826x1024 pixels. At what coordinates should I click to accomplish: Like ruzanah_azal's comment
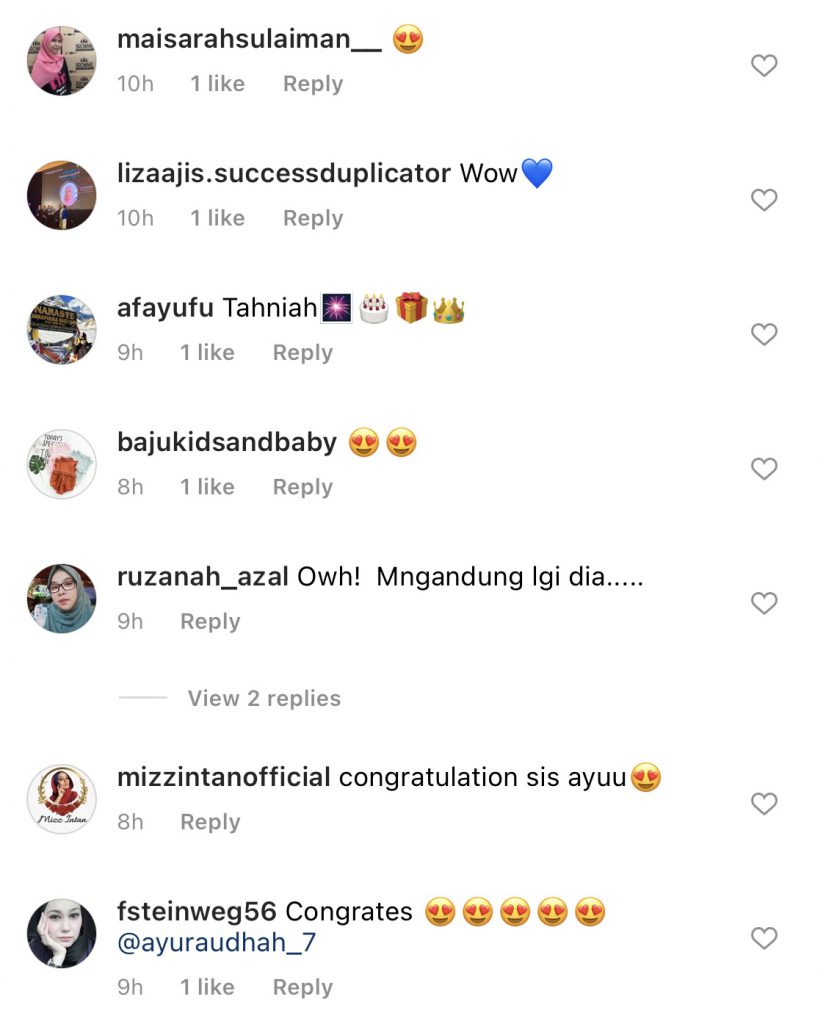[x=764, y=603]
